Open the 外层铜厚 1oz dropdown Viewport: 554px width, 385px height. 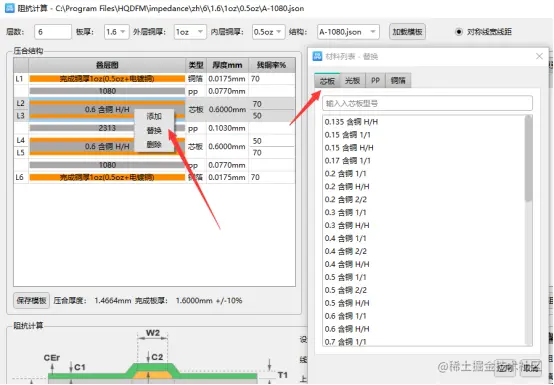pyautogui.click(x=190, y=32)
